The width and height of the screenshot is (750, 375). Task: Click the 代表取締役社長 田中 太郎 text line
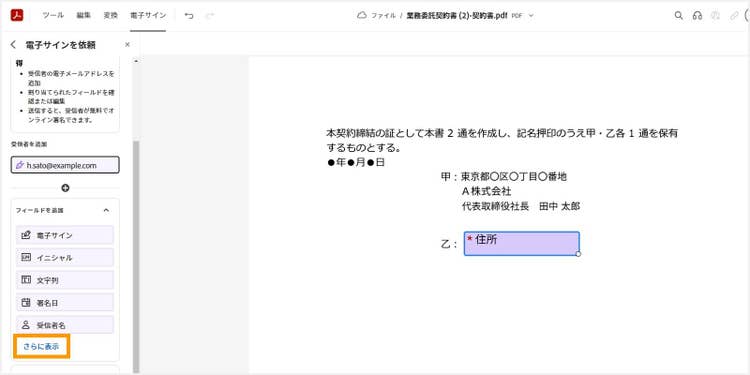point(521,207)
